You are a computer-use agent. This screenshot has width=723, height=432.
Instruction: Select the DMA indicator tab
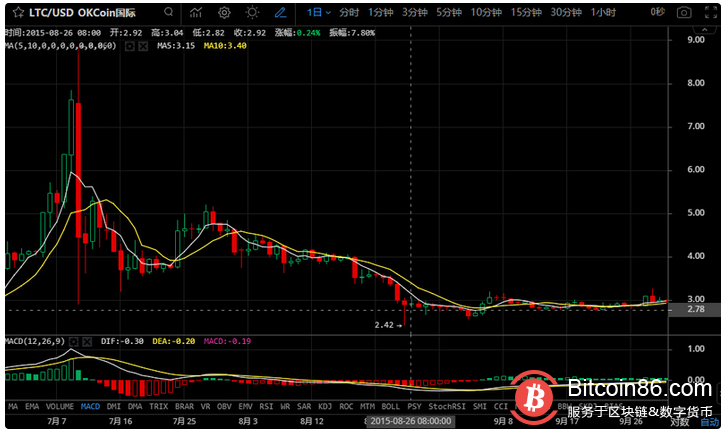pyautogui.click(x=135, y=407)
